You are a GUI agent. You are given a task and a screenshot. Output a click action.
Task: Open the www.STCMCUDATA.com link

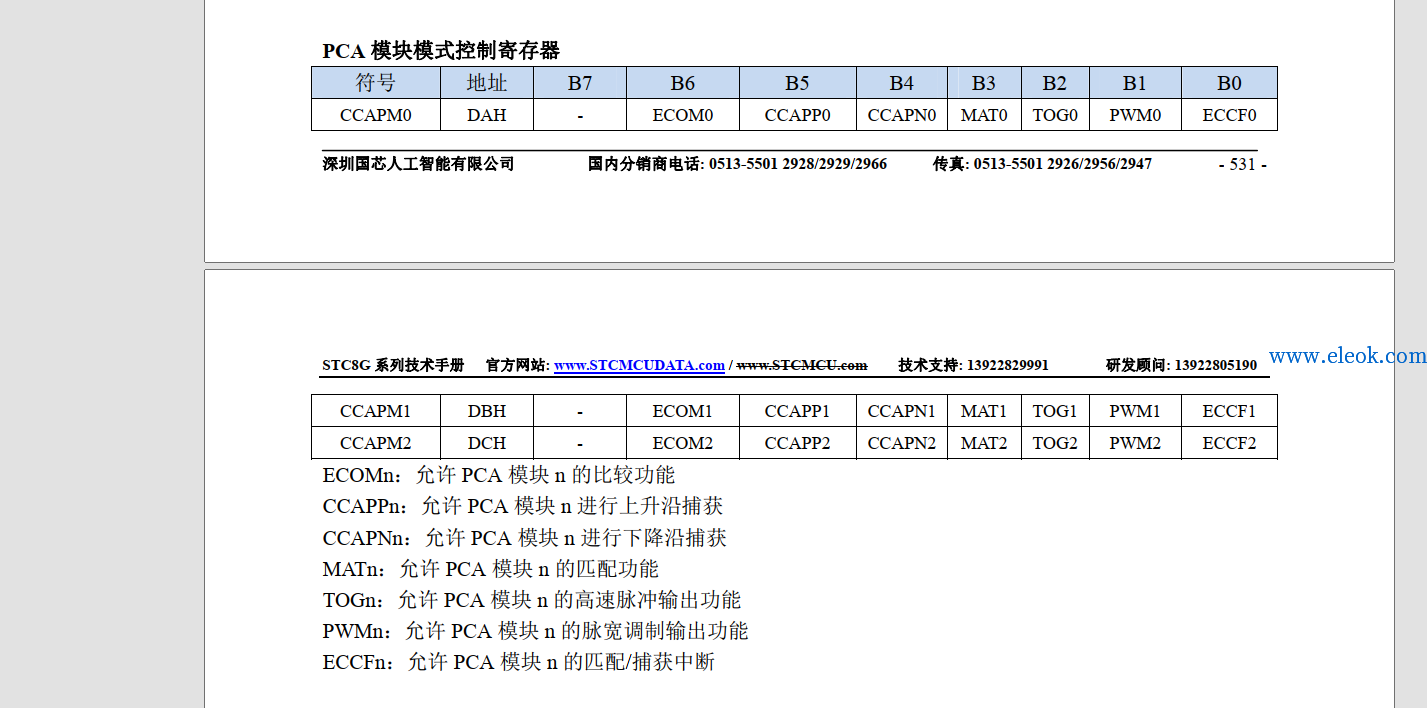click(x=639, y=365)
